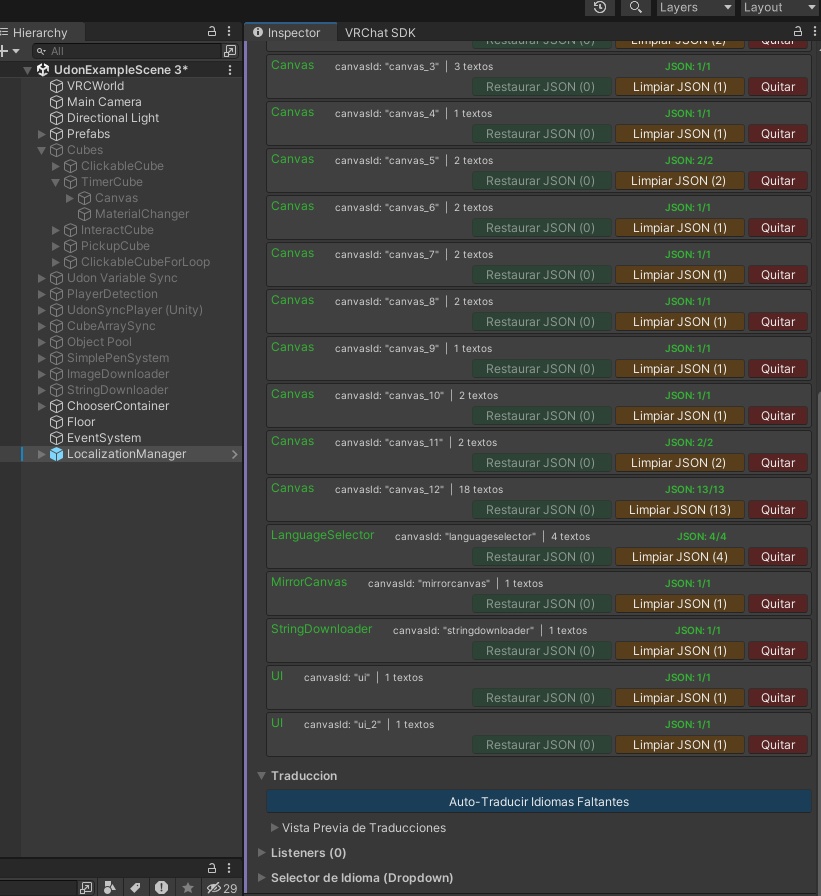Click StringDownloader canvas name link in Inspector
The height and width of the screenshot is (896, 821).
[321, 629]
